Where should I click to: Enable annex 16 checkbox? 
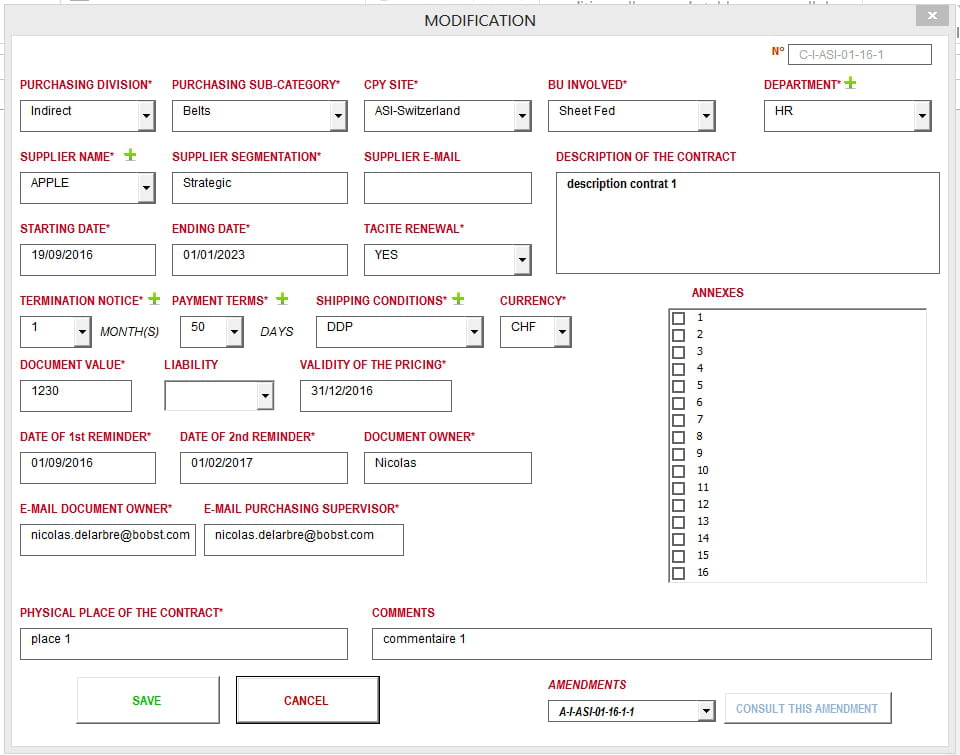[679, 573]
